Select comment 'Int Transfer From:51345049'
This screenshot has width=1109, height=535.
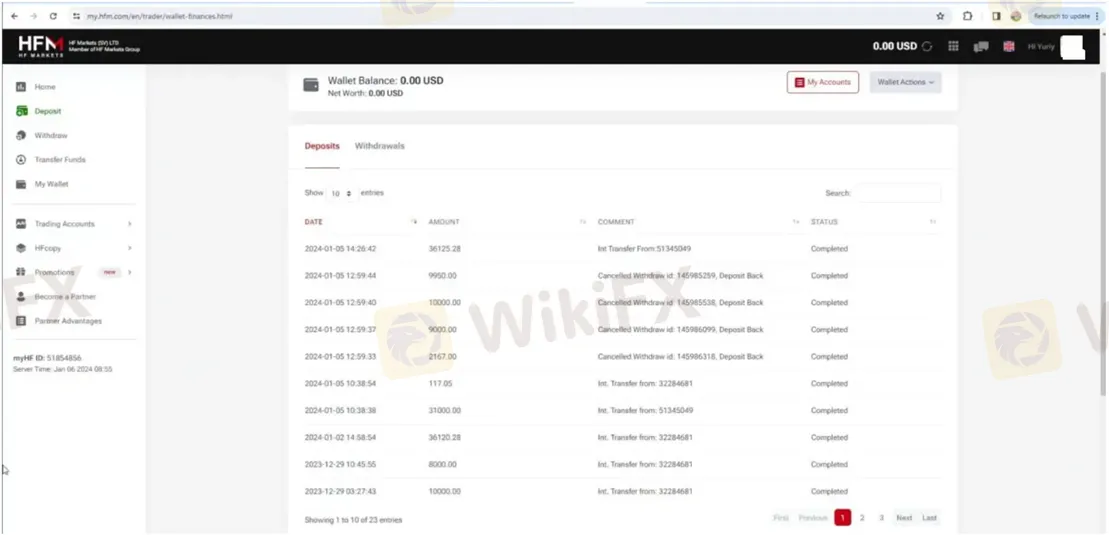[x=644, y=249]
